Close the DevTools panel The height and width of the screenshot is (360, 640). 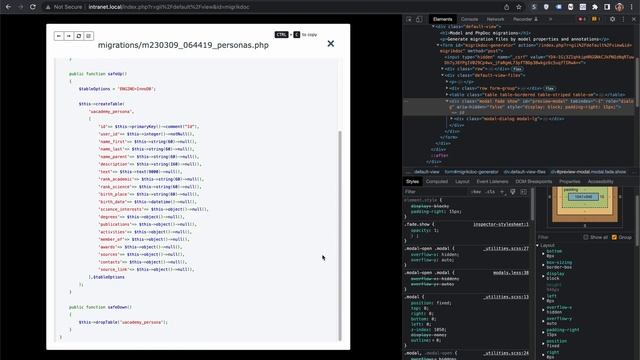pos(634,19)
